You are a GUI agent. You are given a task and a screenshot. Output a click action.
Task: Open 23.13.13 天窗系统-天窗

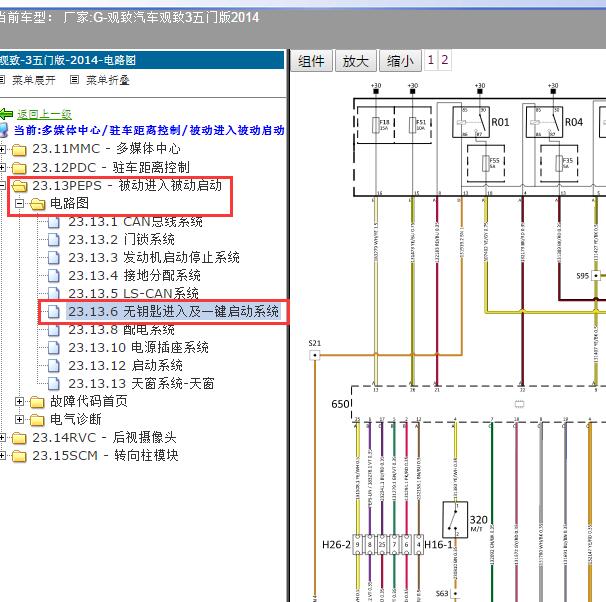(x=141, y=383)
